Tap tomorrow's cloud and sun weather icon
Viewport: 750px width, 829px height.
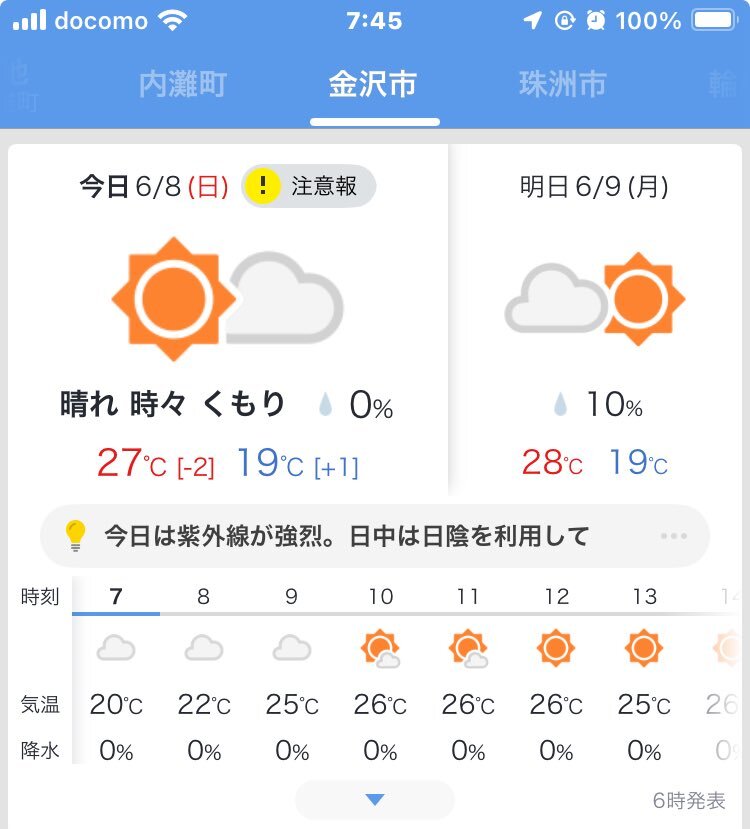point(595,299)
